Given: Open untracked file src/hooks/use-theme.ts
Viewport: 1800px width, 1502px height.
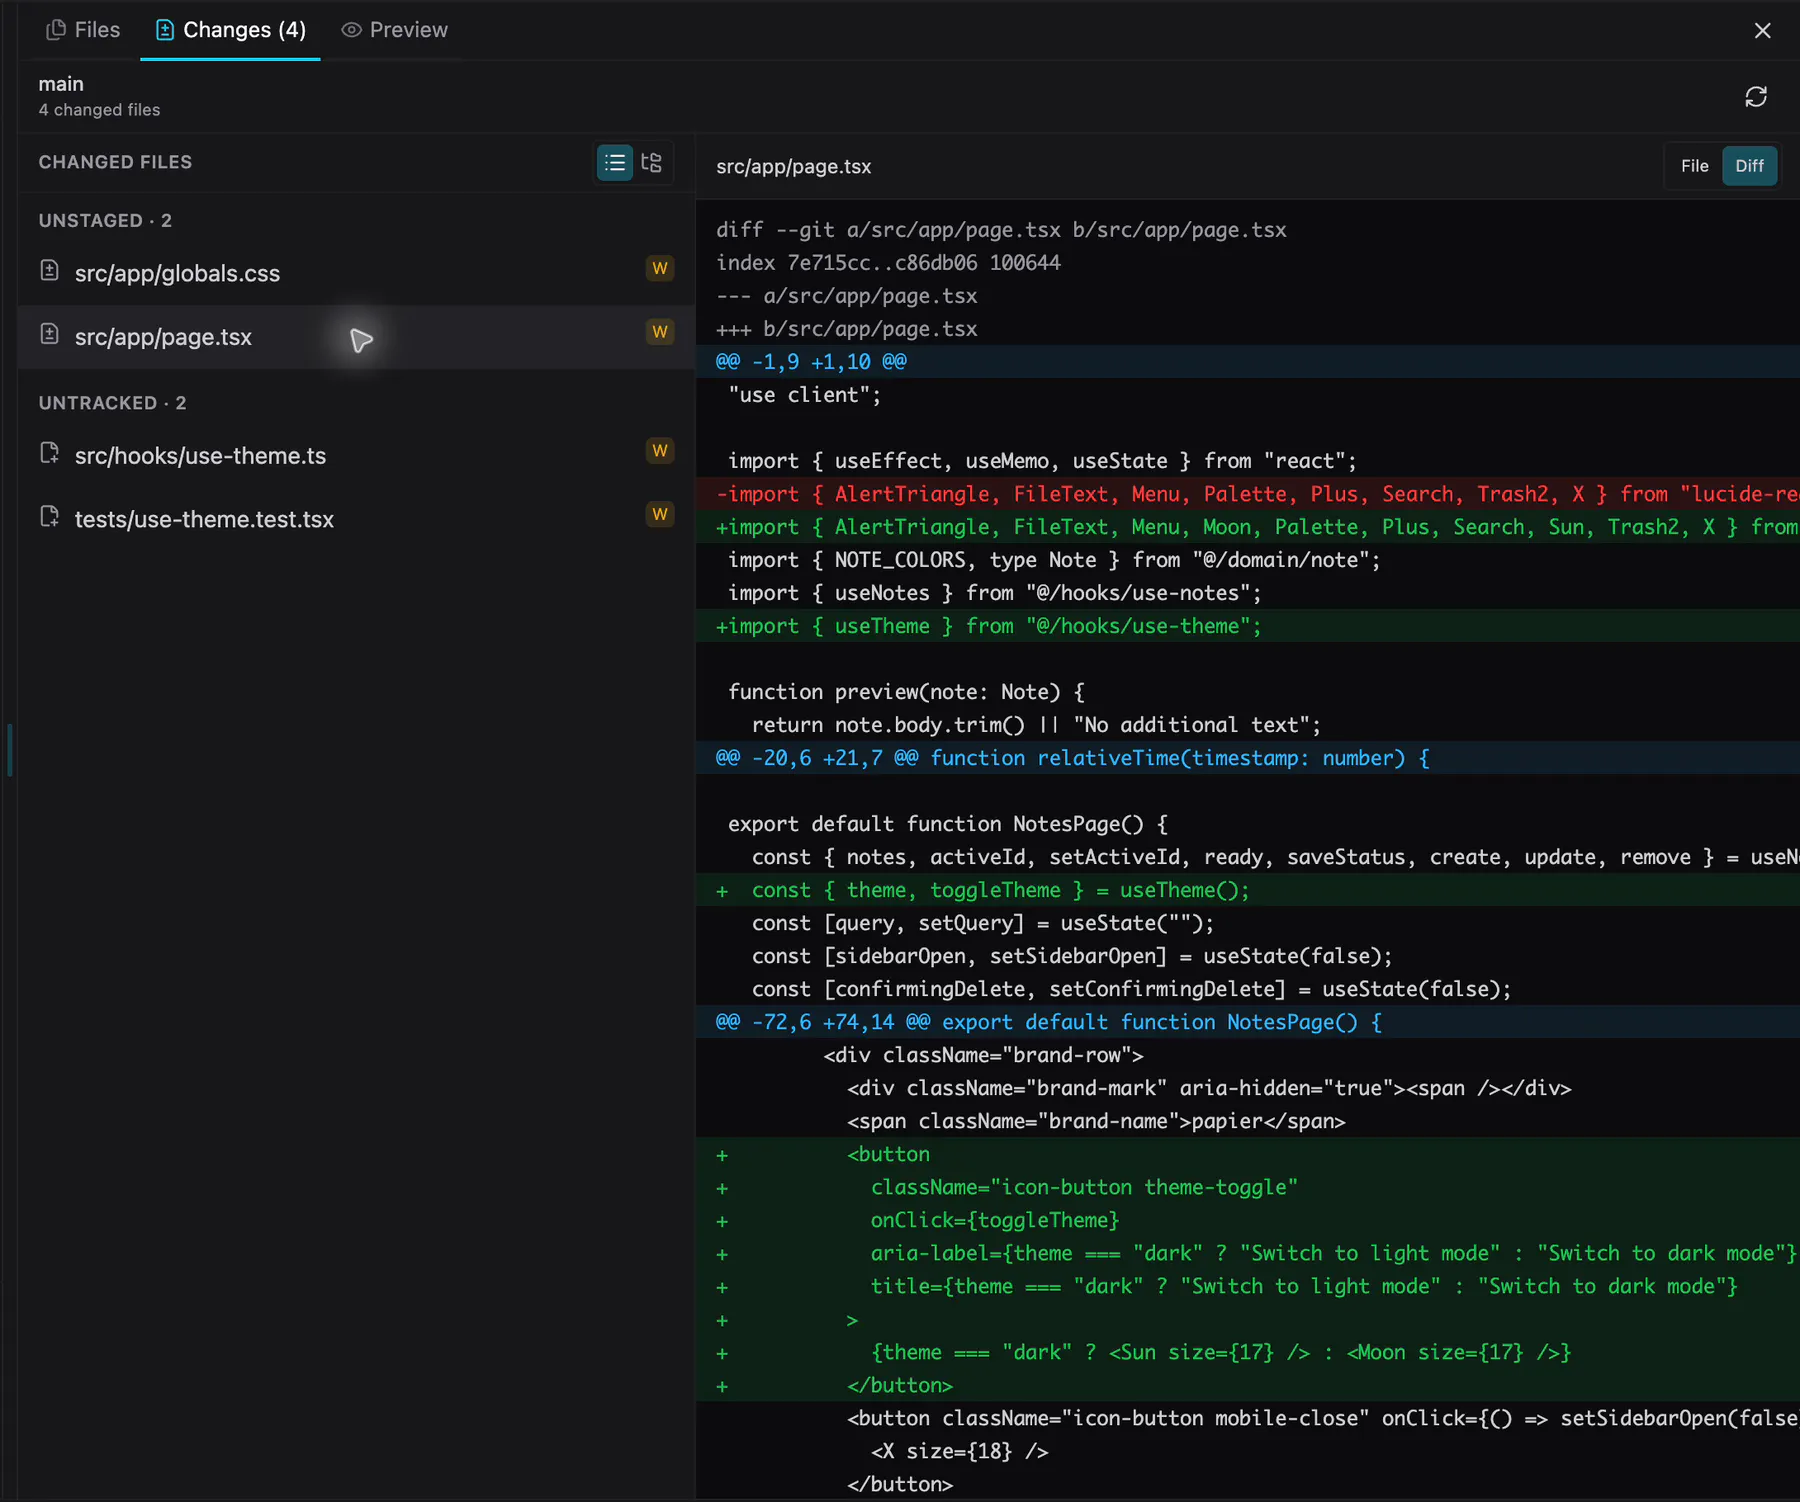Looking at the screenshot, I should (356, 455).
